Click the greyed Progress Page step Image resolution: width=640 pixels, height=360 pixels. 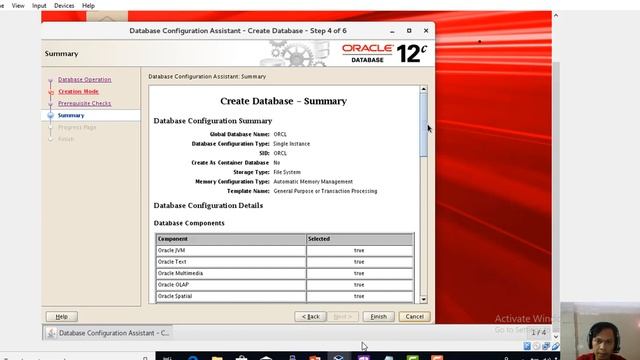point(77,127)
